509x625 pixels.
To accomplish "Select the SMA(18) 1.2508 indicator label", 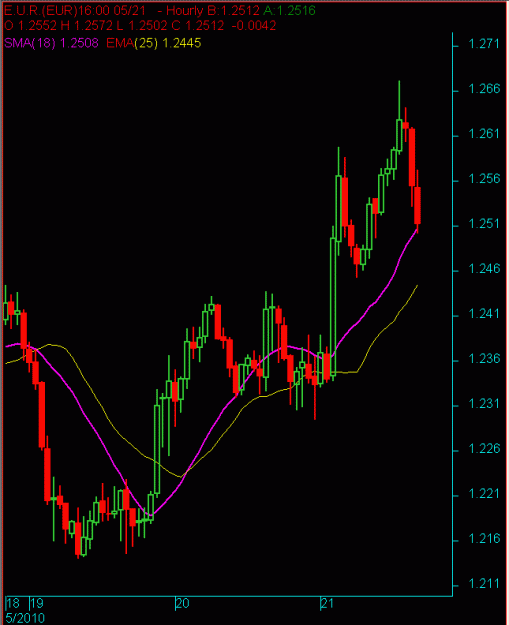I will [x=51, y=43].
